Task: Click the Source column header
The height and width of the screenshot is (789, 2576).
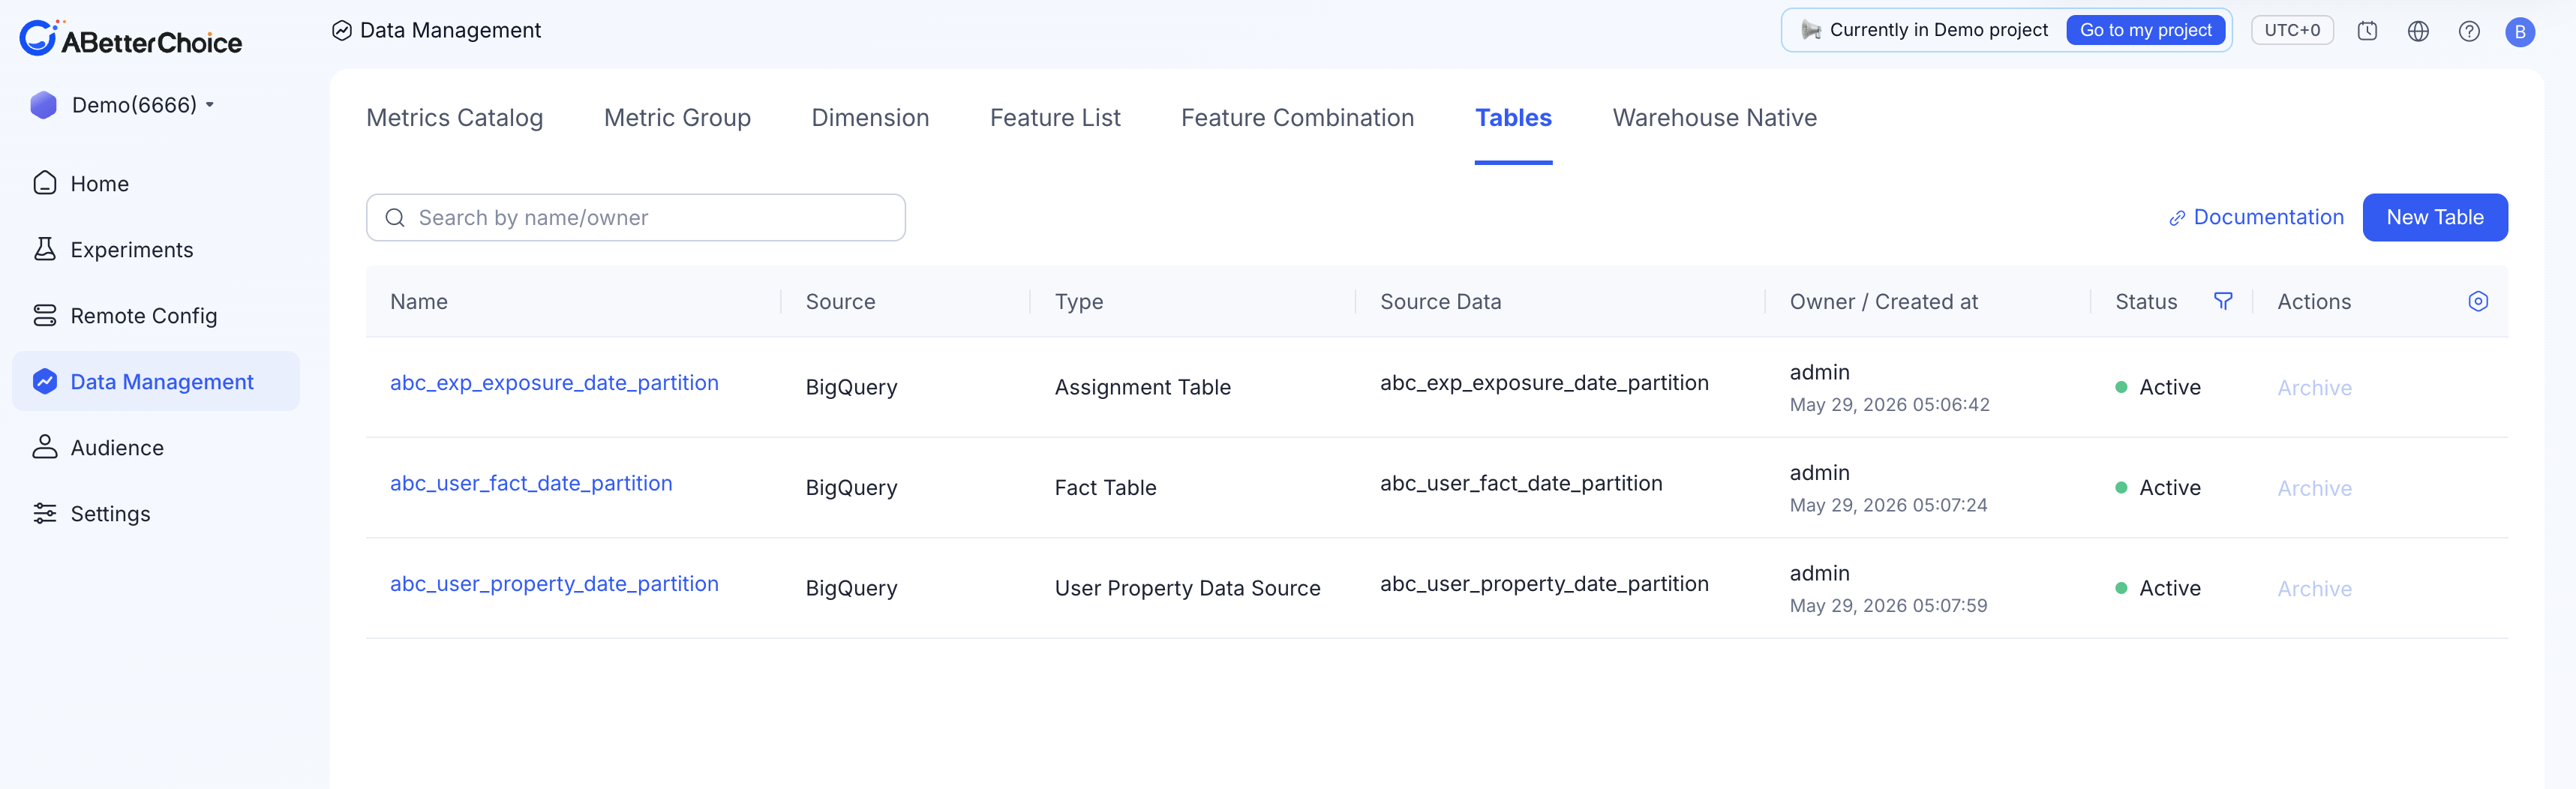Action: (840, 302)
